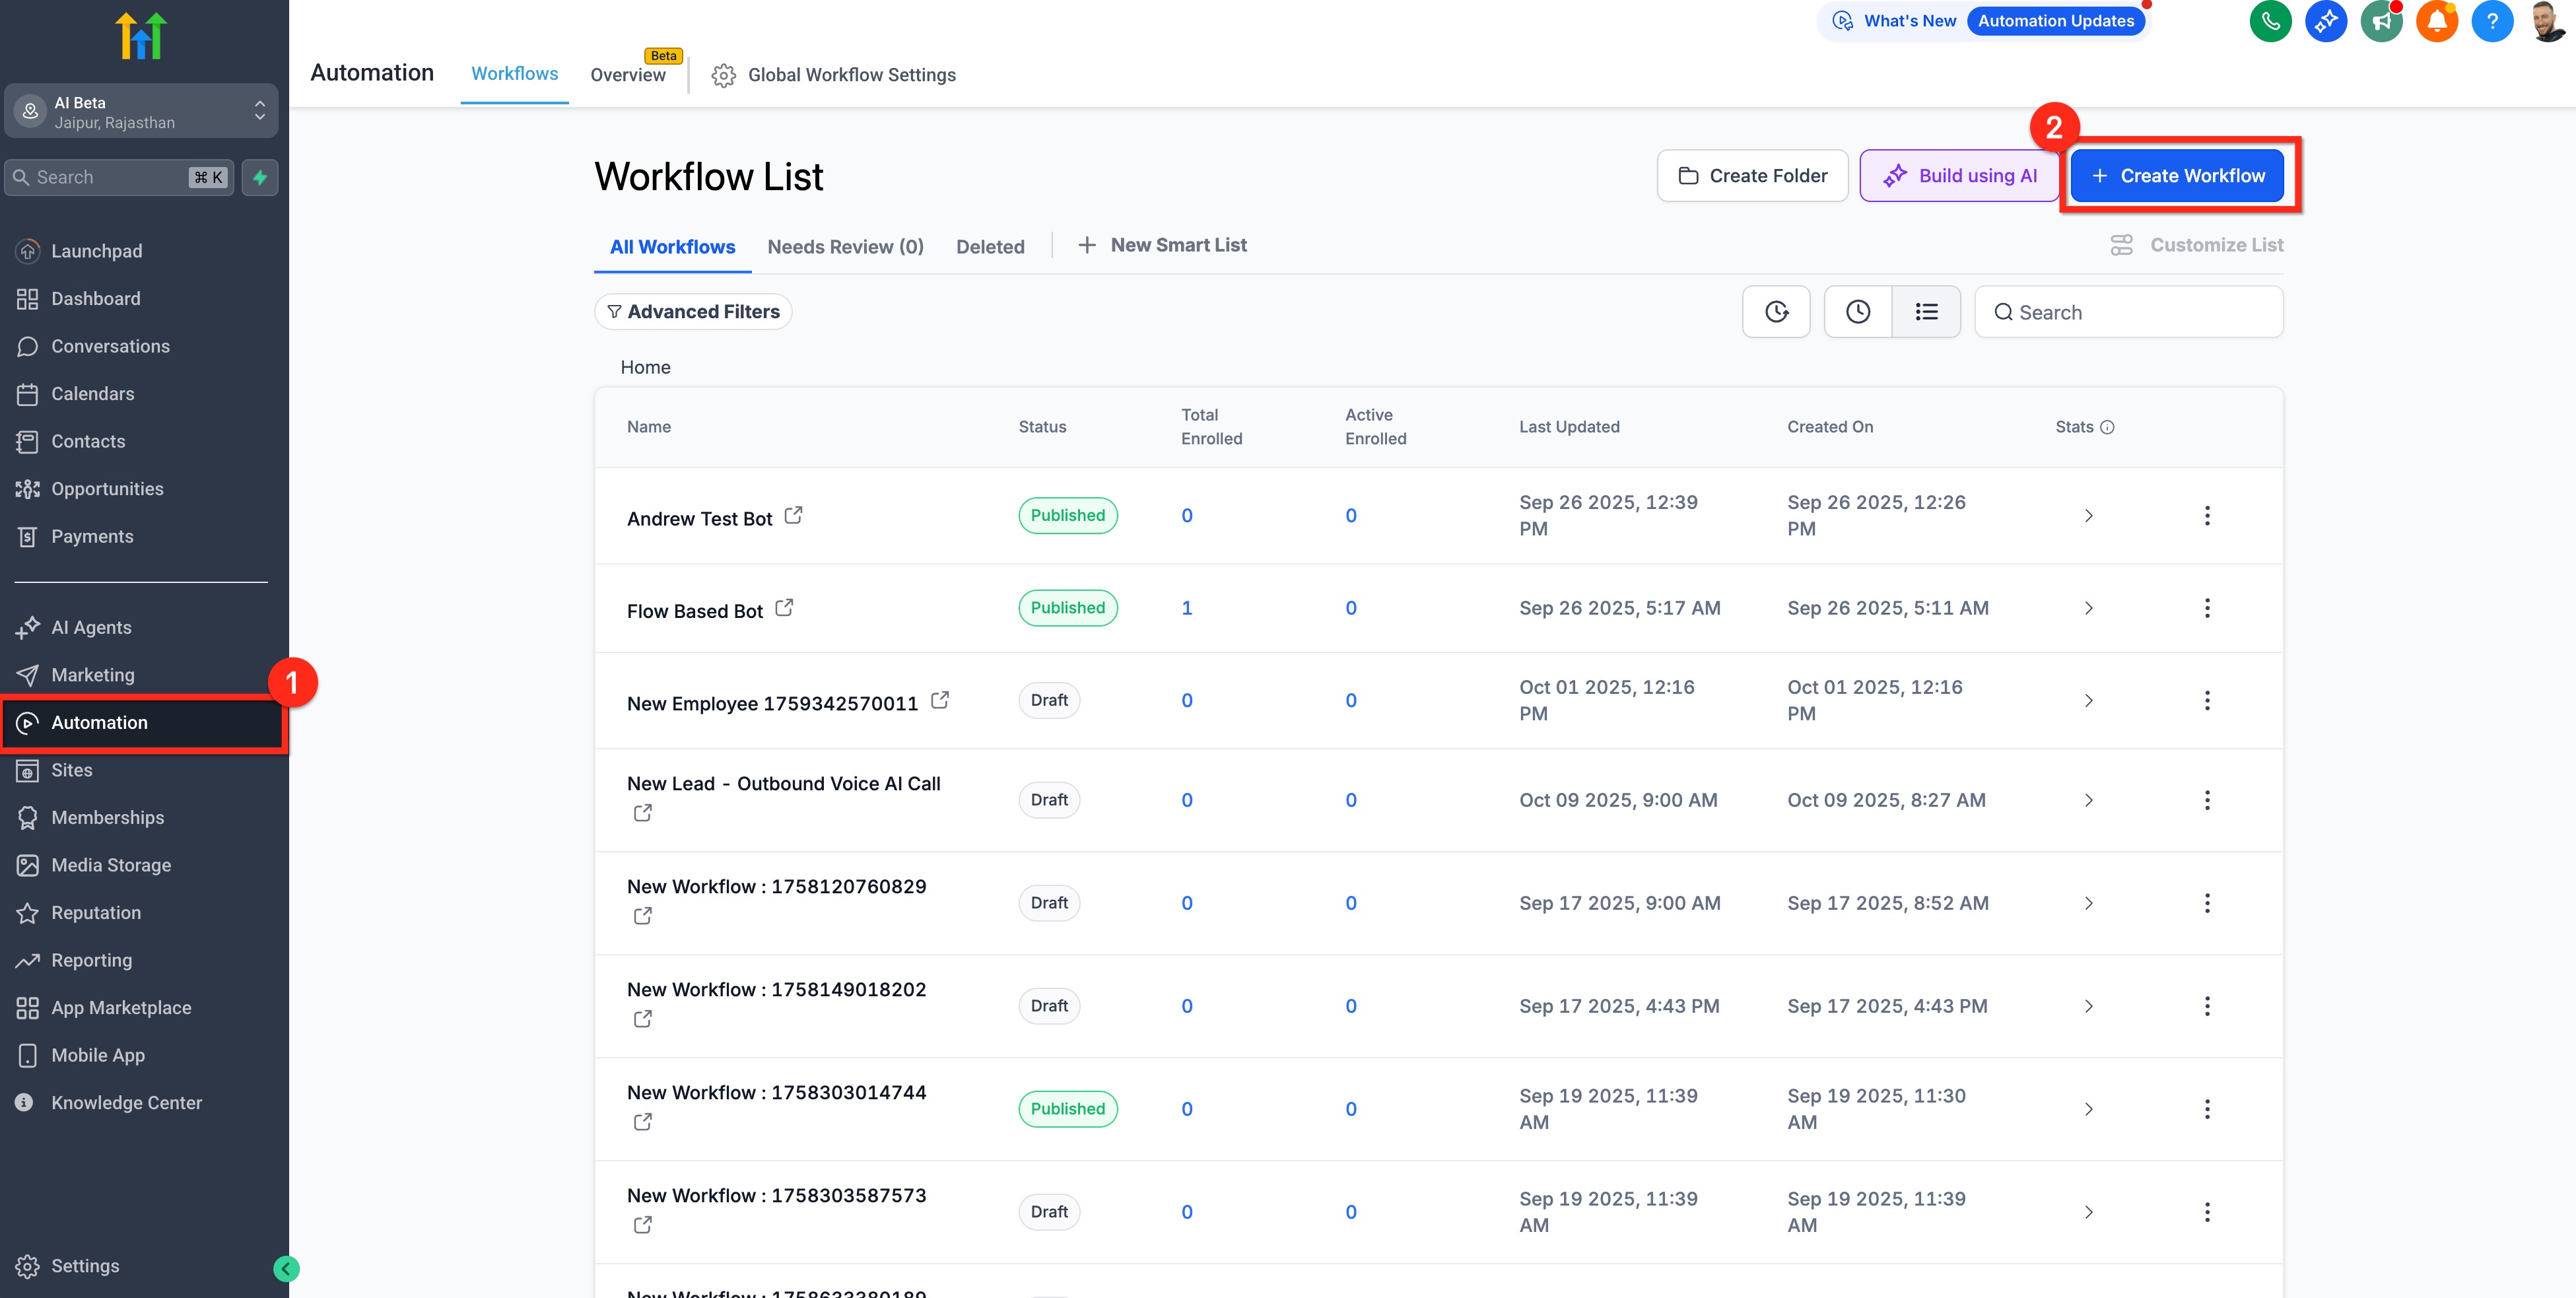Click the megaphone announcements icon
Image resolution: width=2576 pixels, height=1298 pixels.
(2381, 21)
